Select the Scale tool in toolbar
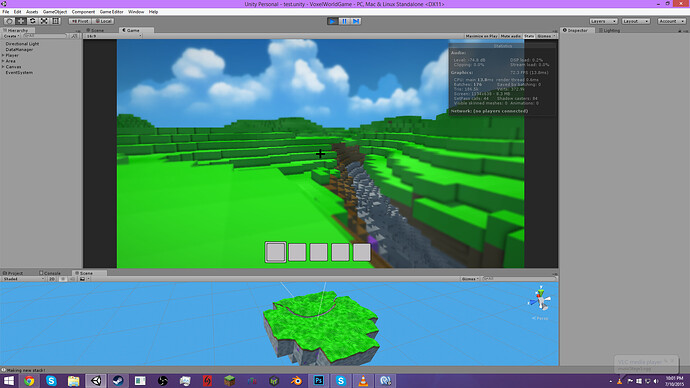 (44, 21)
